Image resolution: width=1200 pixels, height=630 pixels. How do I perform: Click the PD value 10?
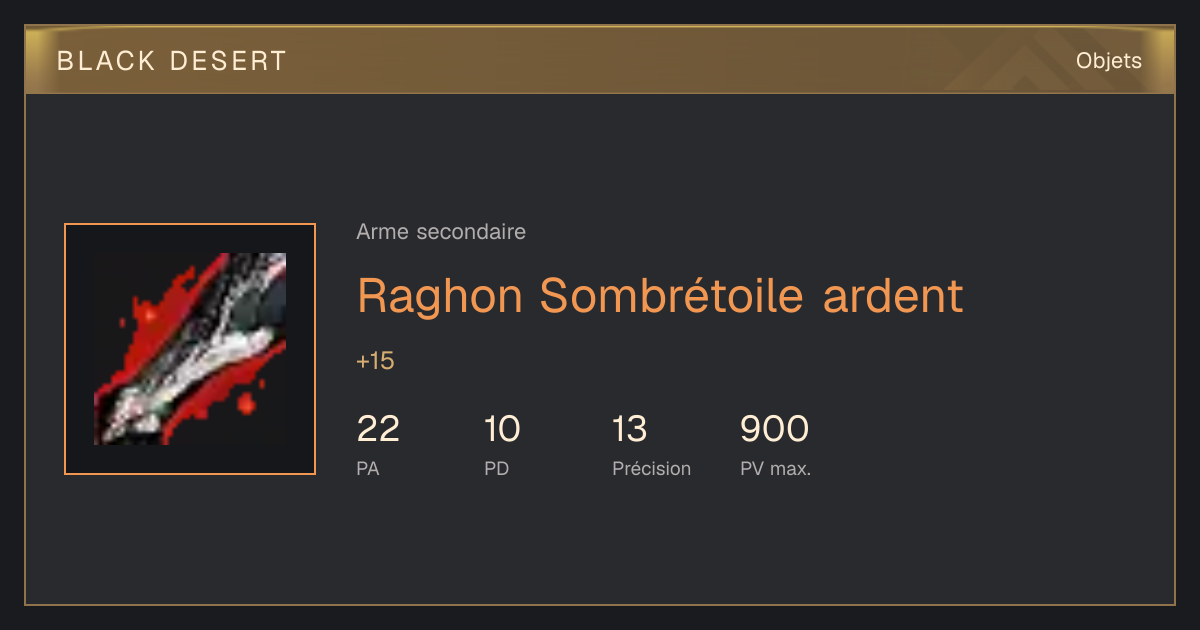tap(502, 429)
